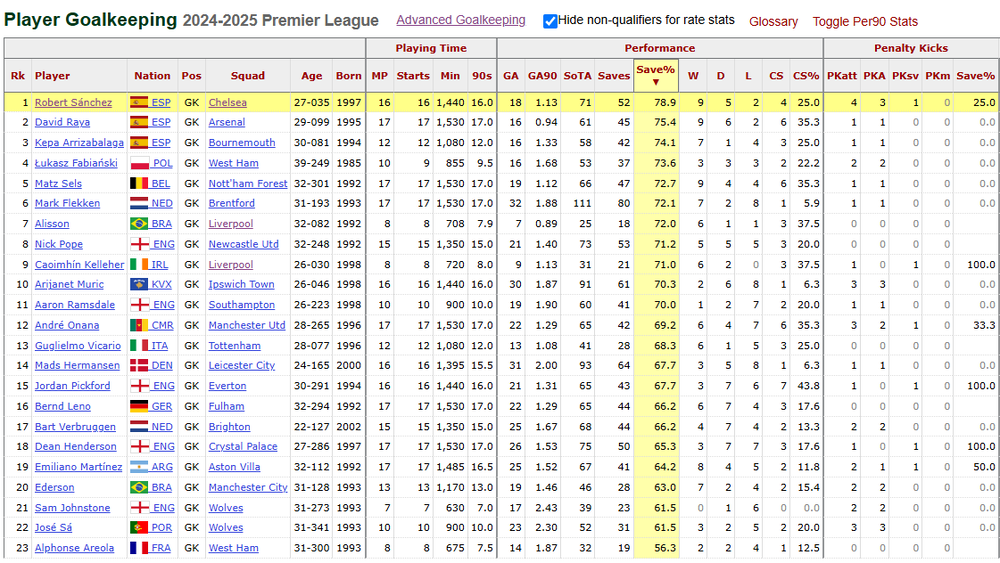1000x563 pixels.
Task: Click Belgium flag beside BEL
Action: pyautogui.click(x=139, y=184)
